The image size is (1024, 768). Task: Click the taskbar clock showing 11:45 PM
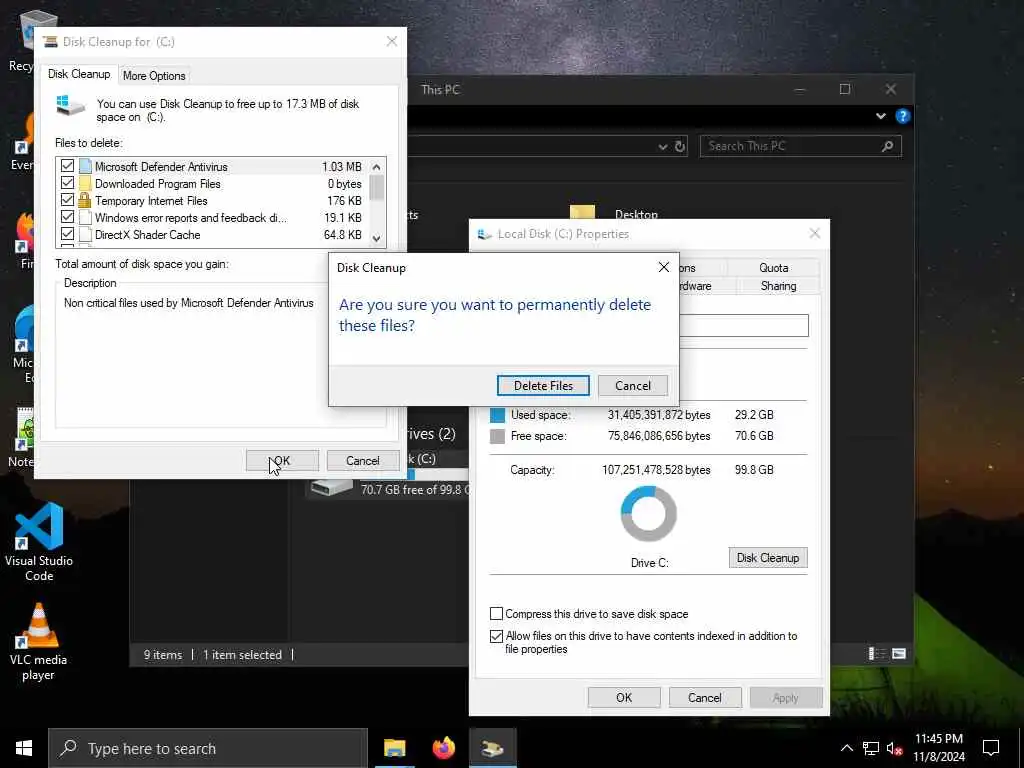click(x=938, y=748)
